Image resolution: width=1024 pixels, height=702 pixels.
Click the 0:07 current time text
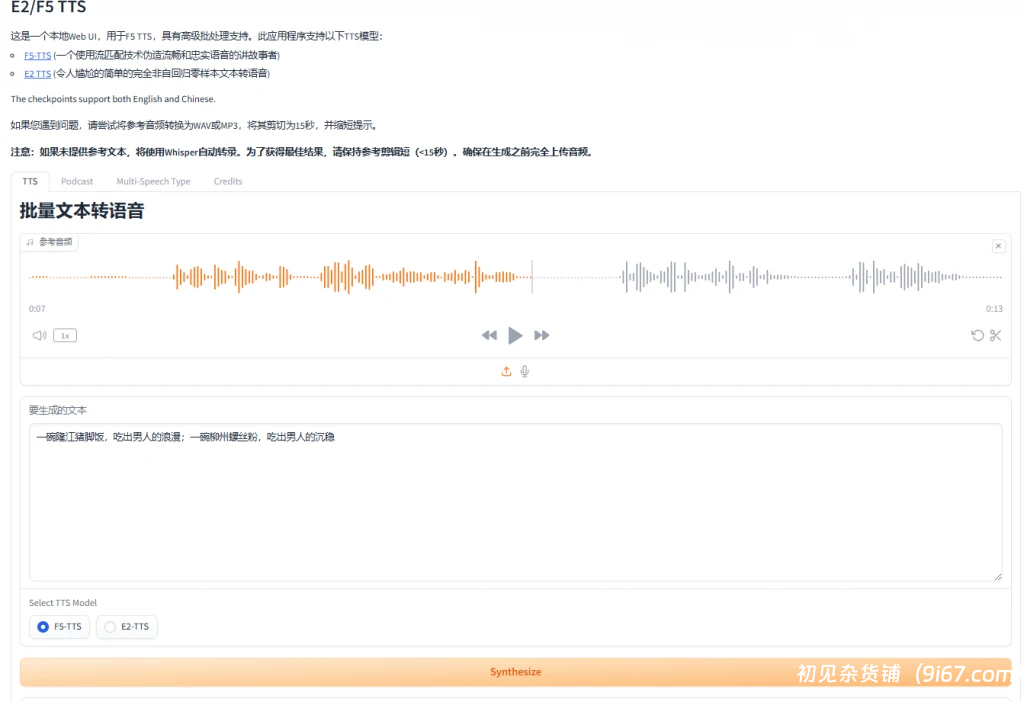37,309
